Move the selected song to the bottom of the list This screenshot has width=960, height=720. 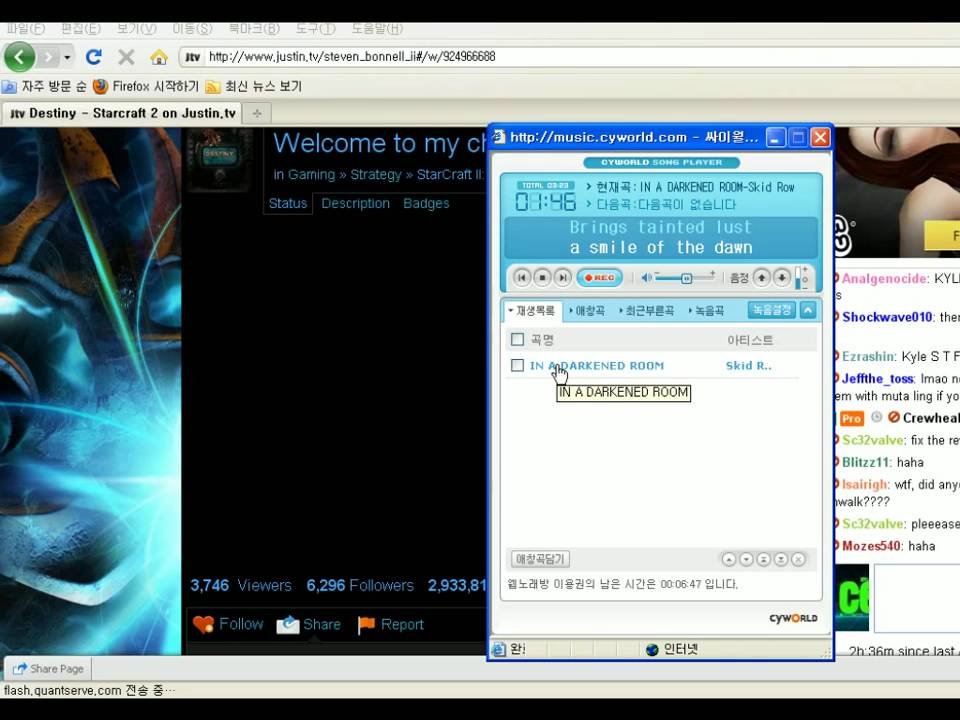781,559
